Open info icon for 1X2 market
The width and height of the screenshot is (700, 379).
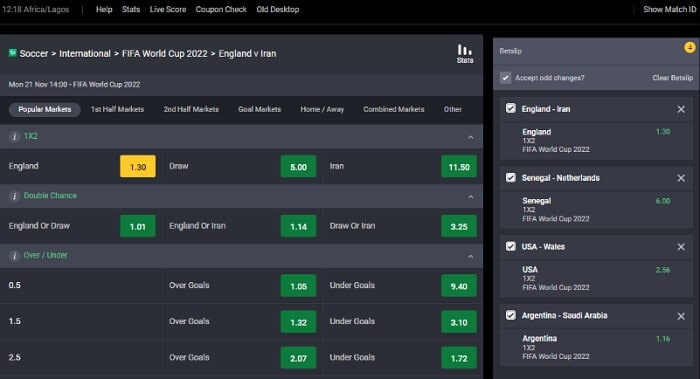(x=14, y=137)
